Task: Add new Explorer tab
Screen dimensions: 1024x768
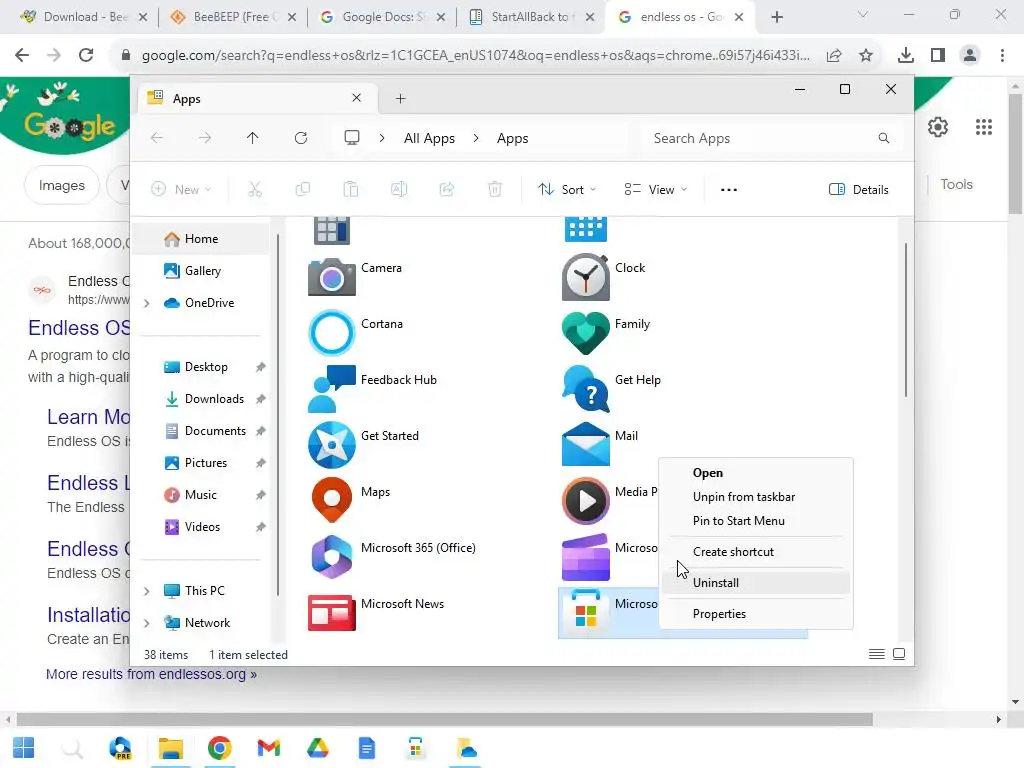Action: (x=401, y=99)
